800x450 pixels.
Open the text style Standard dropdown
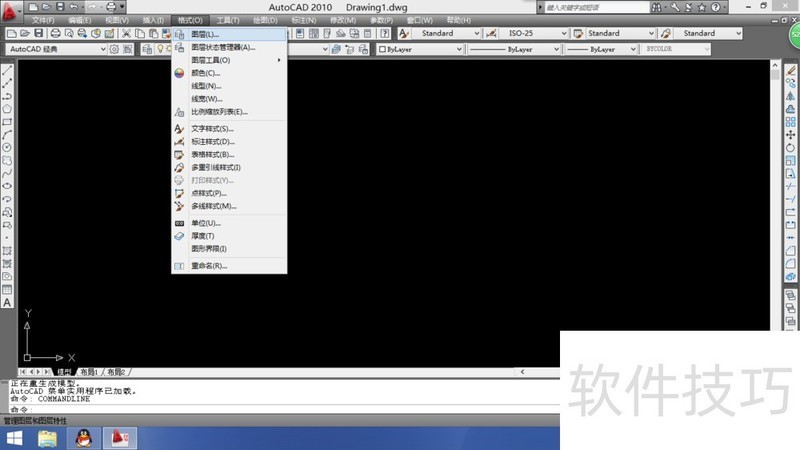click(x=446, y=33)
